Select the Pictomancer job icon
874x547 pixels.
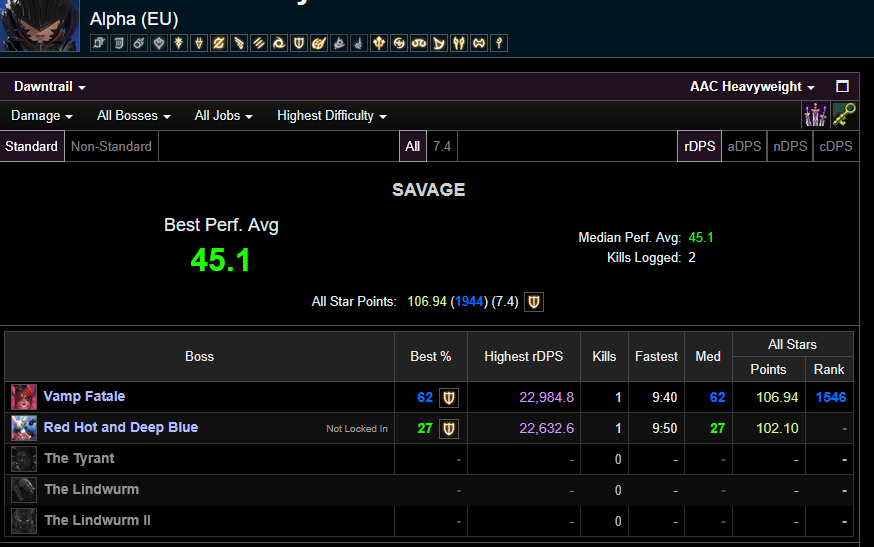pyautogui.click(x=319, y=43)
